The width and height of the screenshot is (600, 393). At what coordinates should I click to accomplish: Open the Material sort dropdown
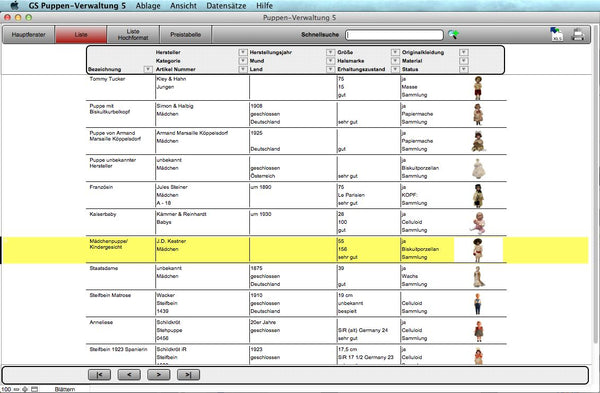463,60
